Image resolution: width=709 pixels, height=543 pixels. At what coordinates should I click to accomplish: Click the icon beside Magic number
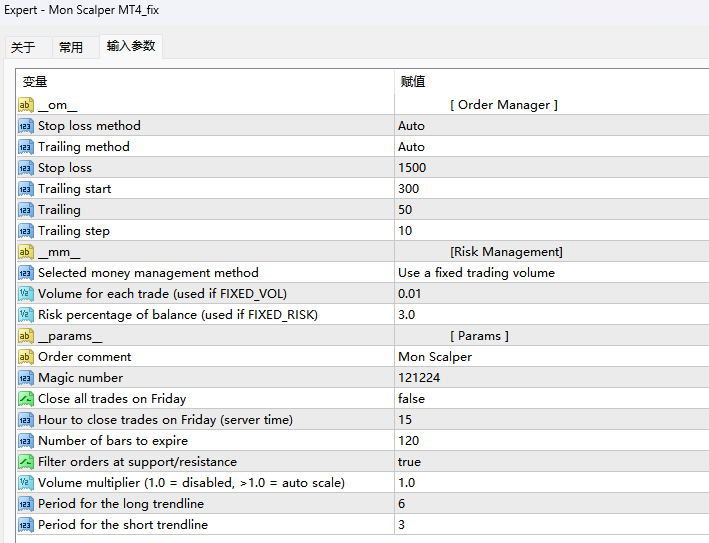[25, 378]
